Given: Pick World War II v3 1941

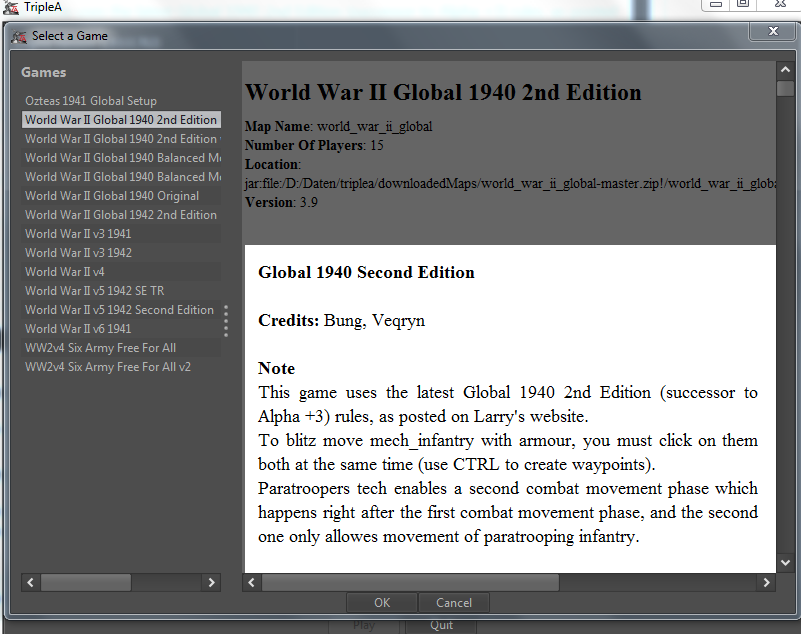Looking at the screenshot, I should 121,233.
